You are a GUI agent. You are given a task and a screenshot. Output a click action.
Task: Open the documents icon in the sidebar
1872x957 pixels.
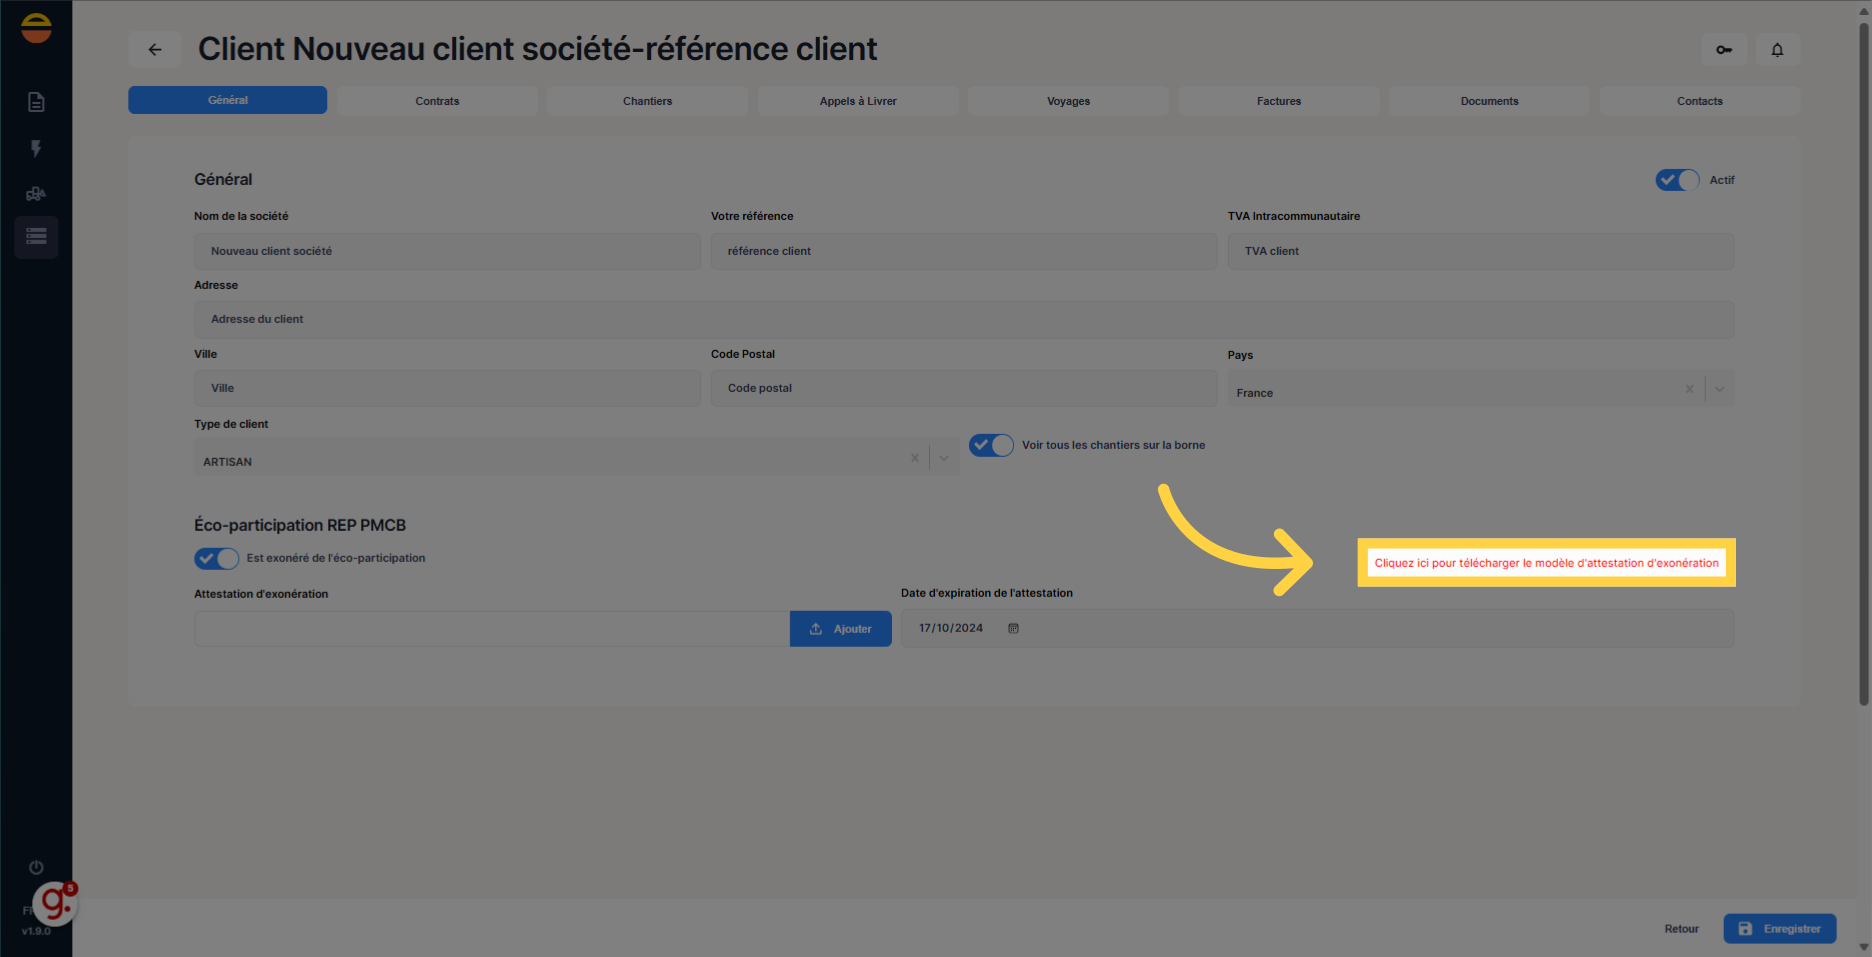coord(36,102)
